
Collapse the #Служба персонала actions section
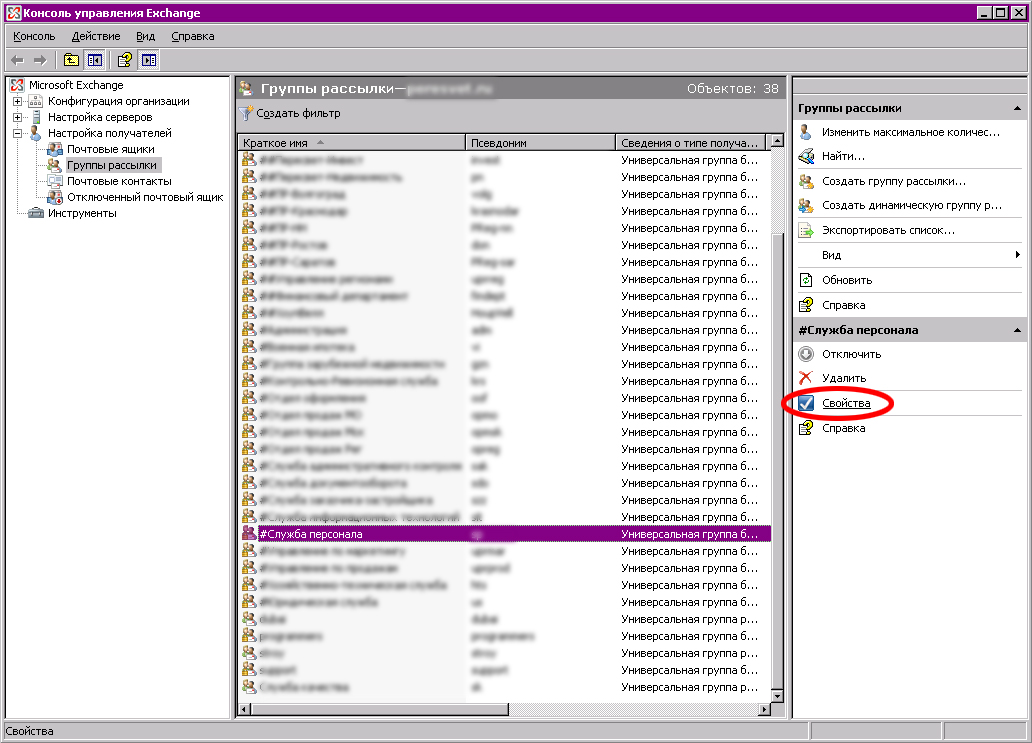pyautogui.click(x=1017, y=330)
